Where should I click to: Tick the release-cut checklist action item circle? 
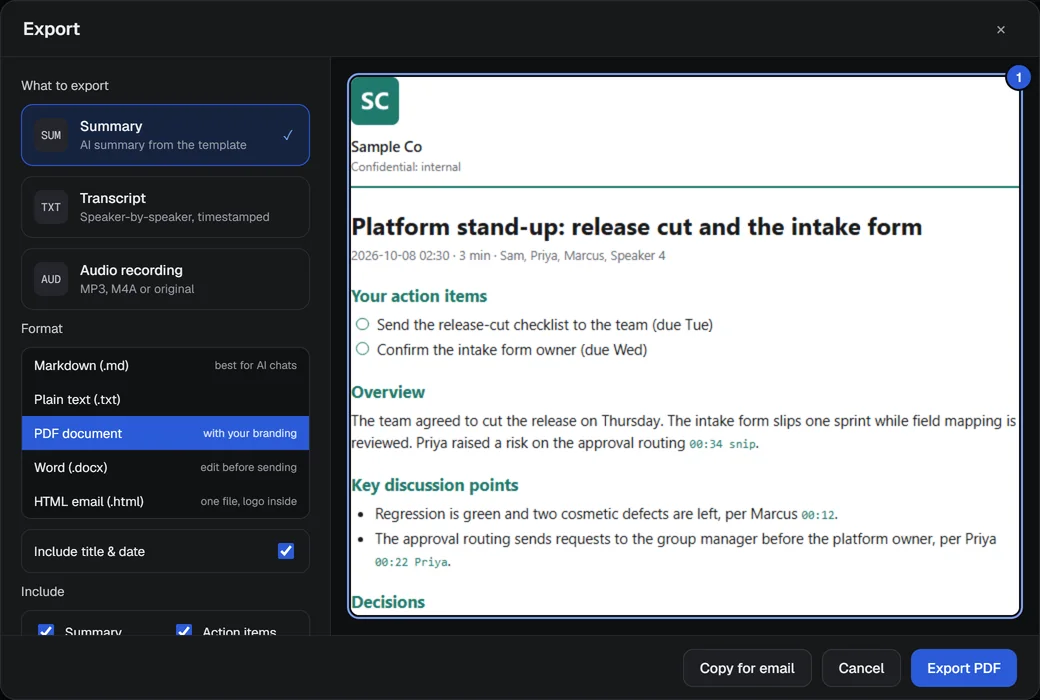tap(362, 324)
